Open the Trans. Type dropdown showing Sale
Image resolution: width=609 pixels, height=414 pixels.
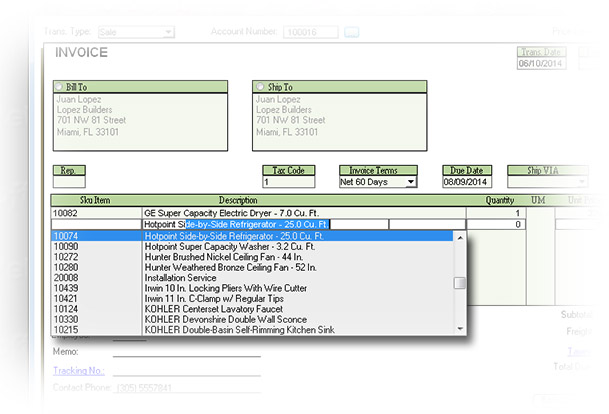coord(168,32)
